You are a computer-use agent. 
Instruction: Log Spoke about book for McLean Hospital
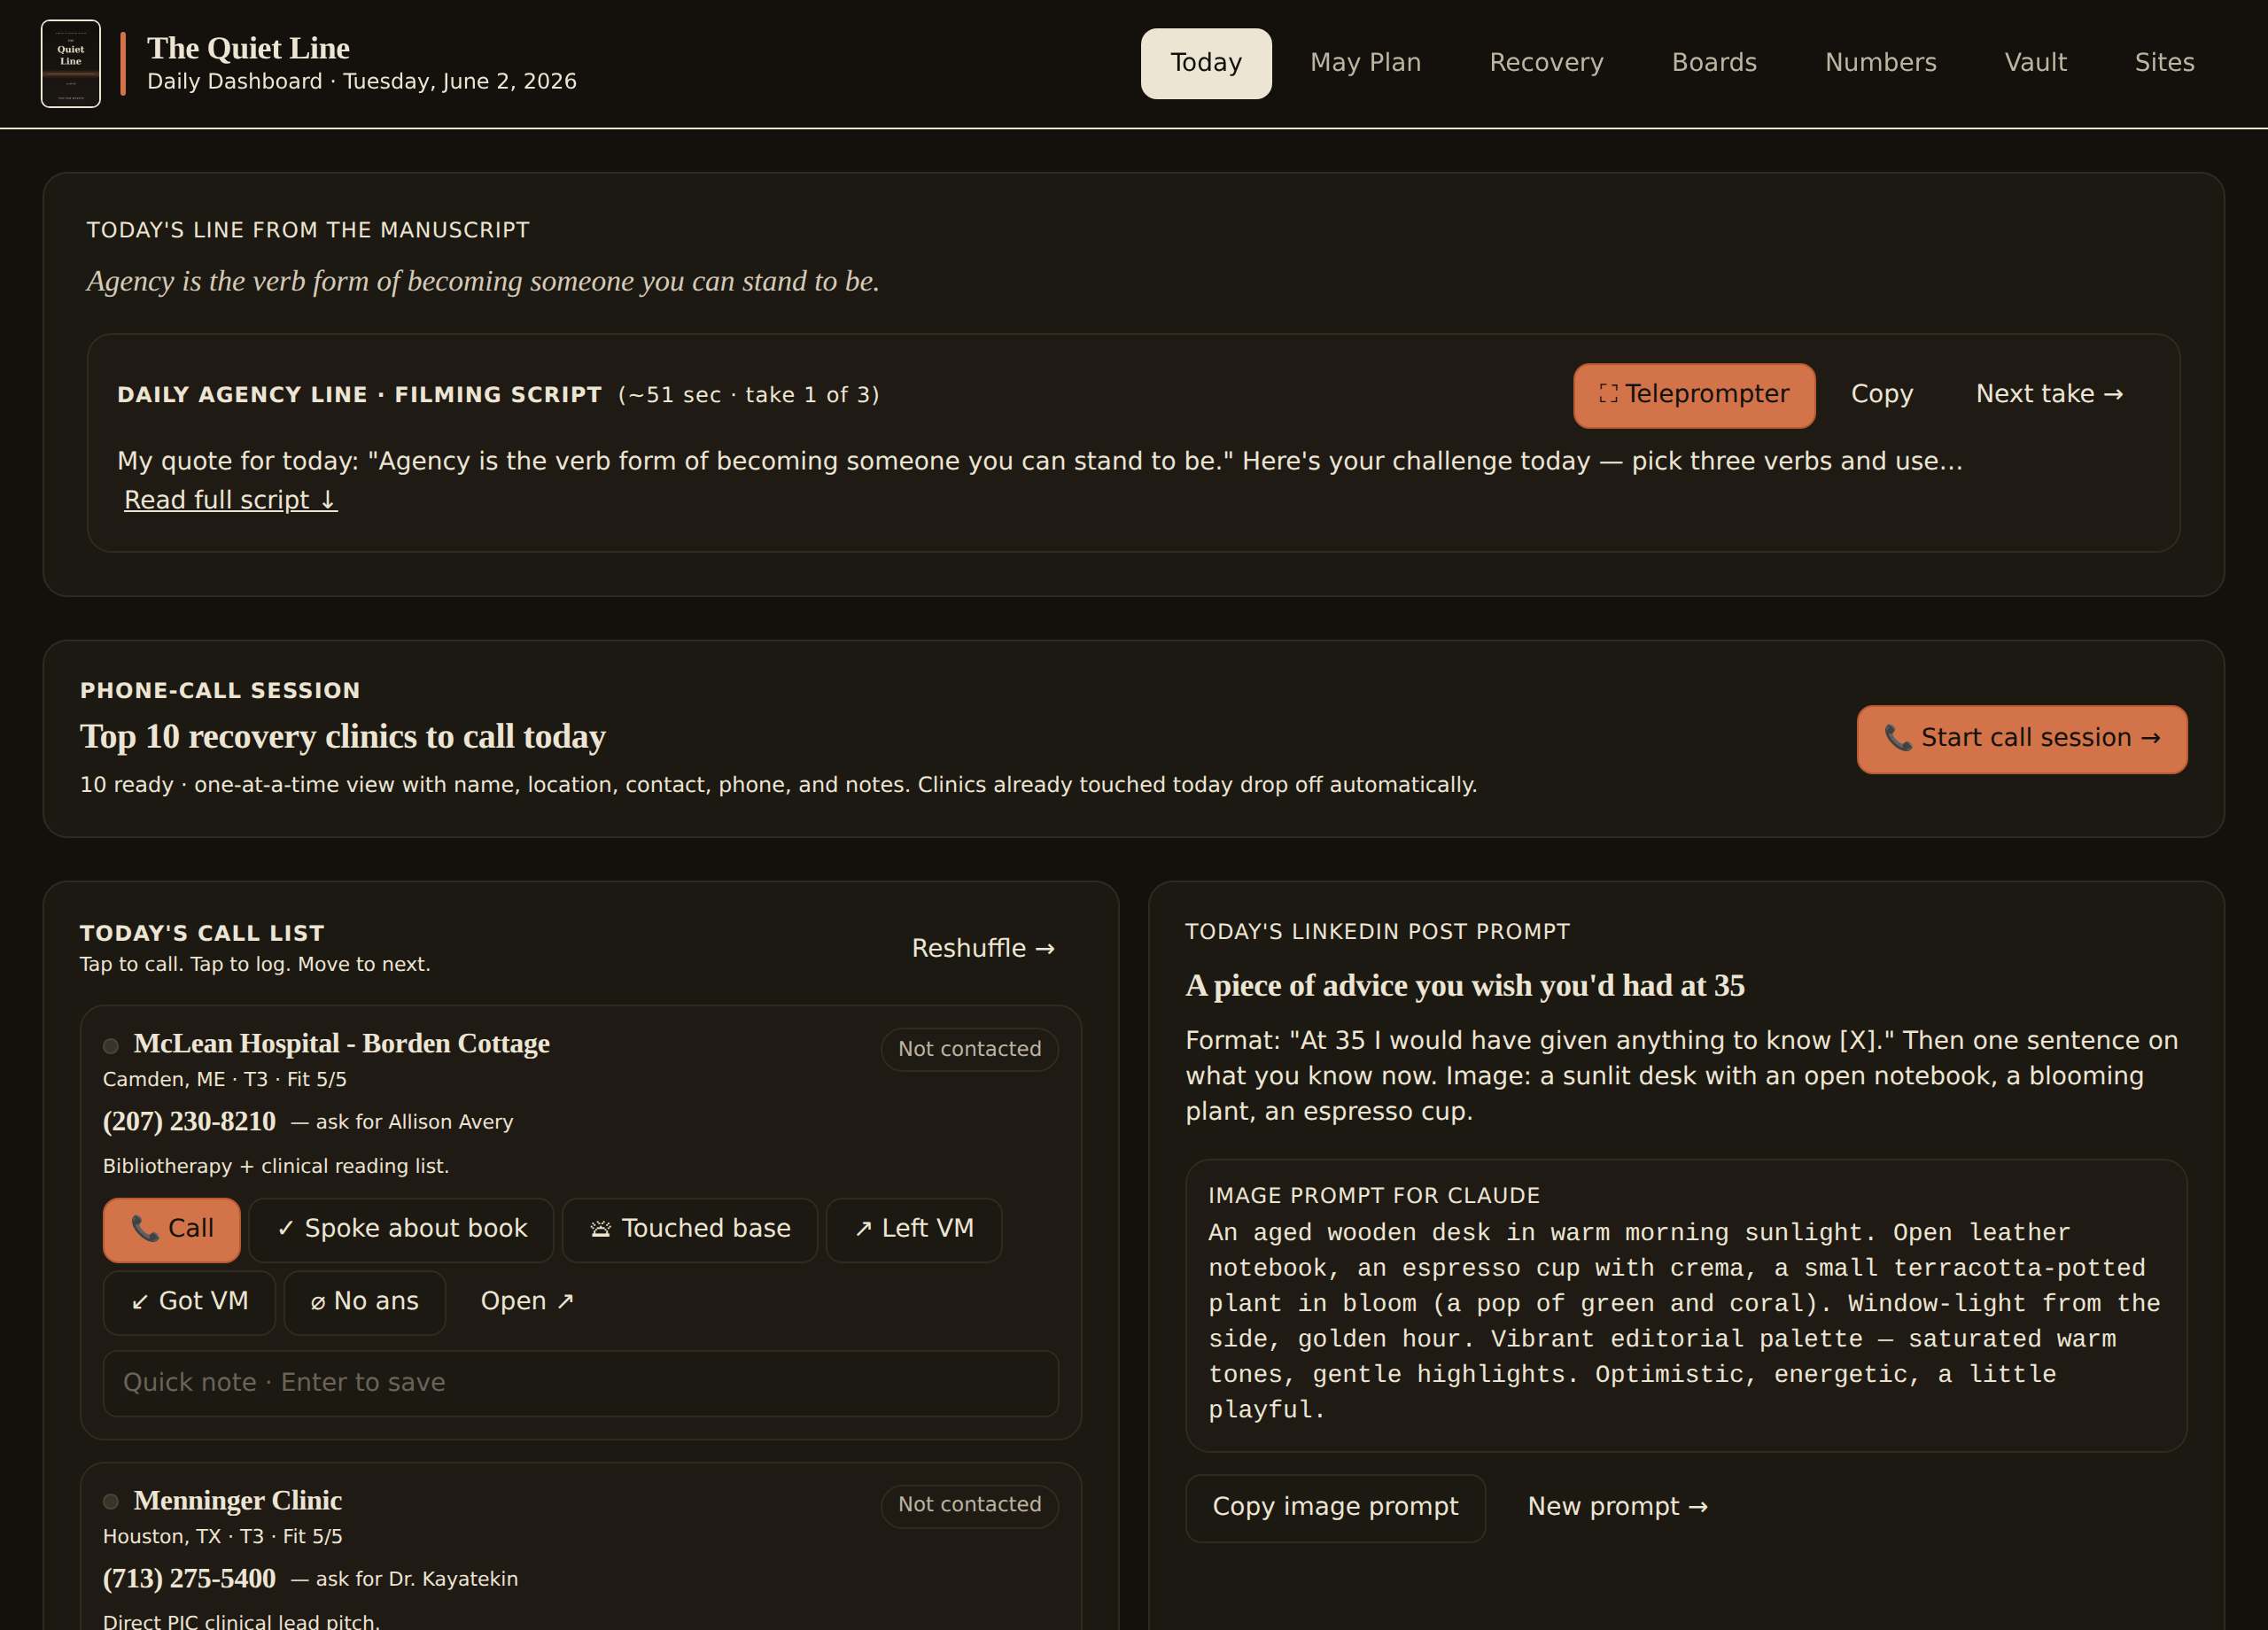pyautogui.click(x=401, y=1229)
